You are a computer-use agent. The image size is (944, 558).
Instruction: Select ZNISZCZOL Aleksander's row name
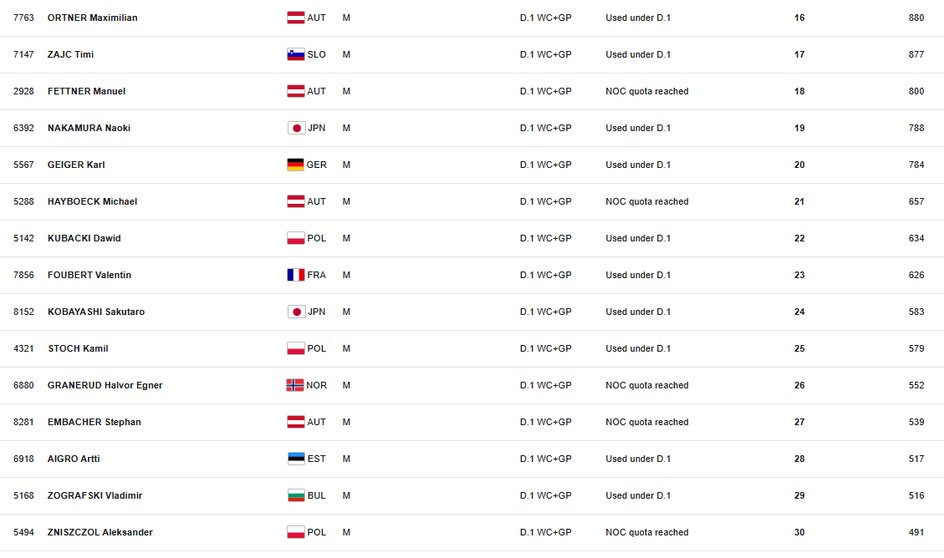pyautogui.click(x=100, y=533)
